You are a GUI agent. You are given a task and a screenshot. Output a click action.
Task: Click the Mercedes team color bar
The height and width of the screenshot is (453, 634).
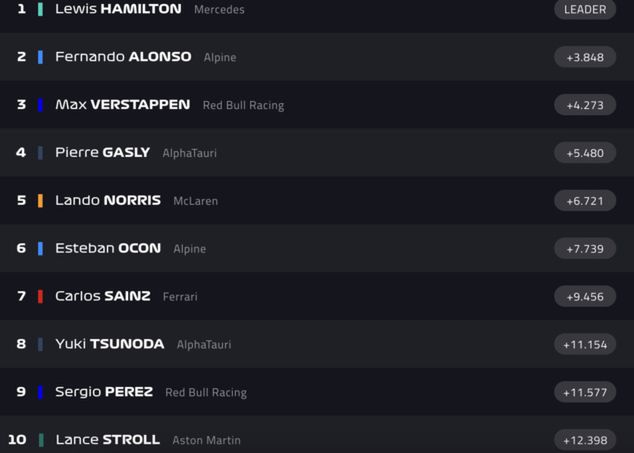(x=40, y=9)
